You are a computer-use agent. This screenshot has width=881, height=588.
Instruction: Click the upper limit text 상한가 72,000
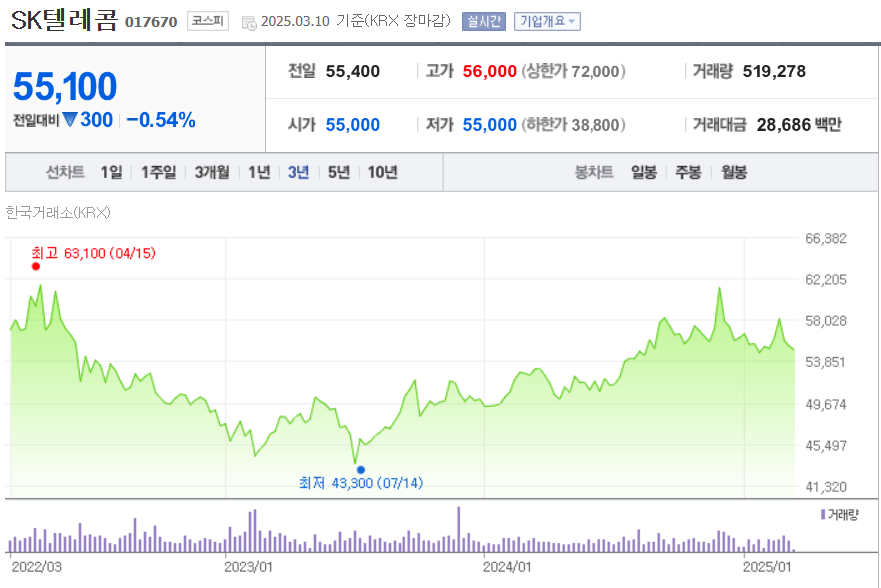tap(573, 71)
